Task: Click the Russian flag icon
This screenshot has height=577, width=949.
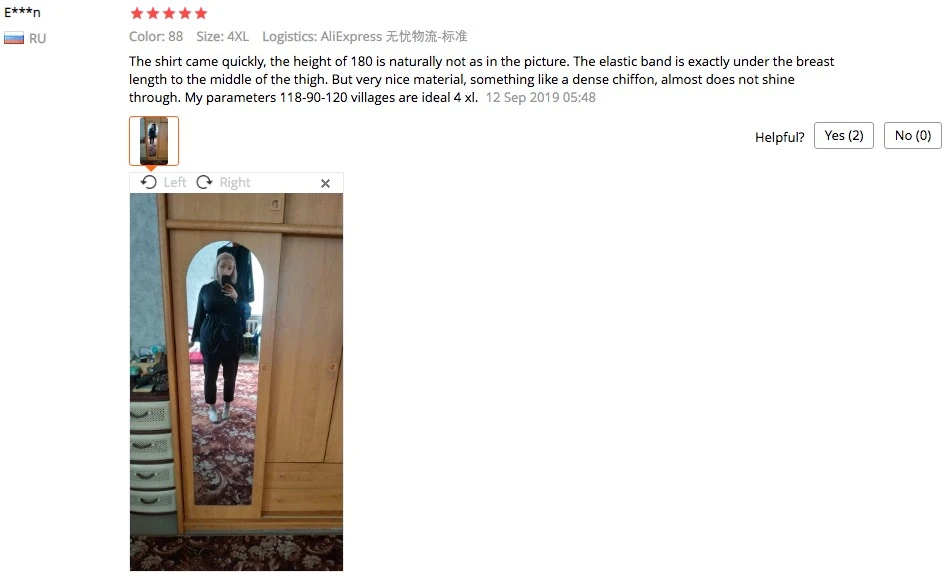Action: pos(14,38)
